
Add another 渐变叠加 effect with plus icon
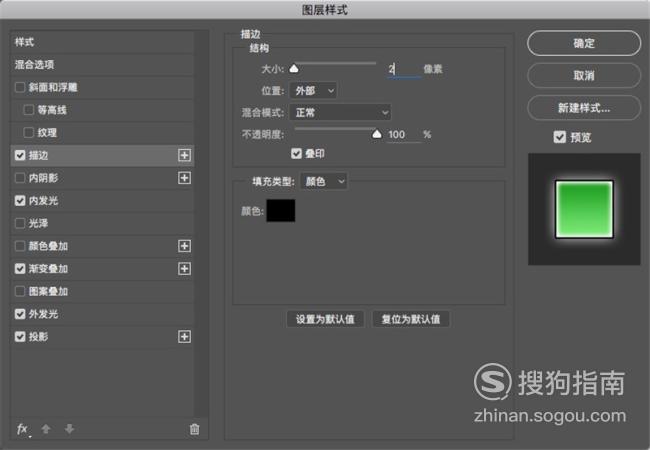click(x=184, y=269)
